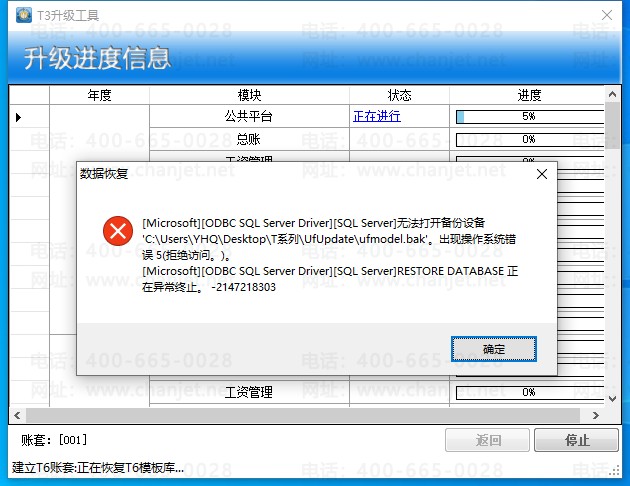Image resolution: width=630 pixels, height=486 pixels.
Task: Click the current row indicator triangle
Action: [x=18, y=117]
